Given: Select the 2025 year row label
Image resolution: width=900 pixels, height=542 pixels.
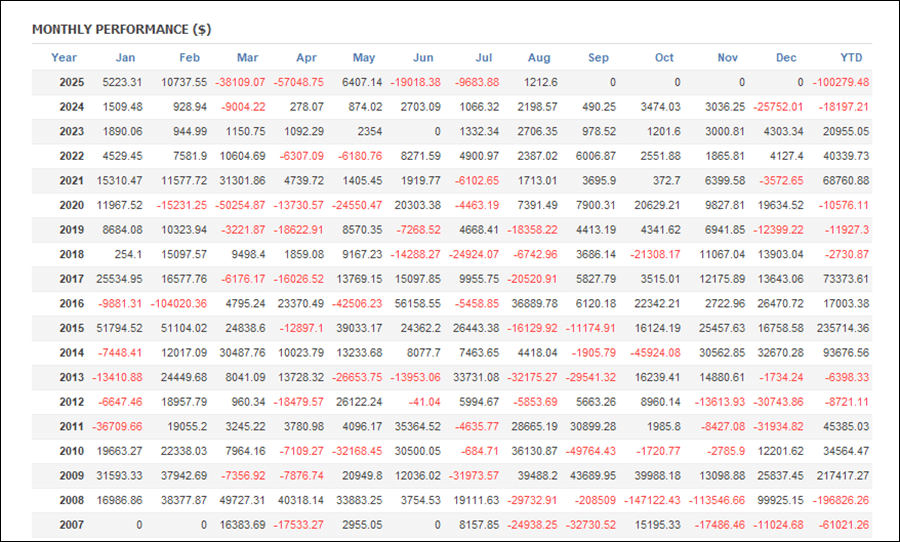Looking at the screenshot, I should [71, 82].
